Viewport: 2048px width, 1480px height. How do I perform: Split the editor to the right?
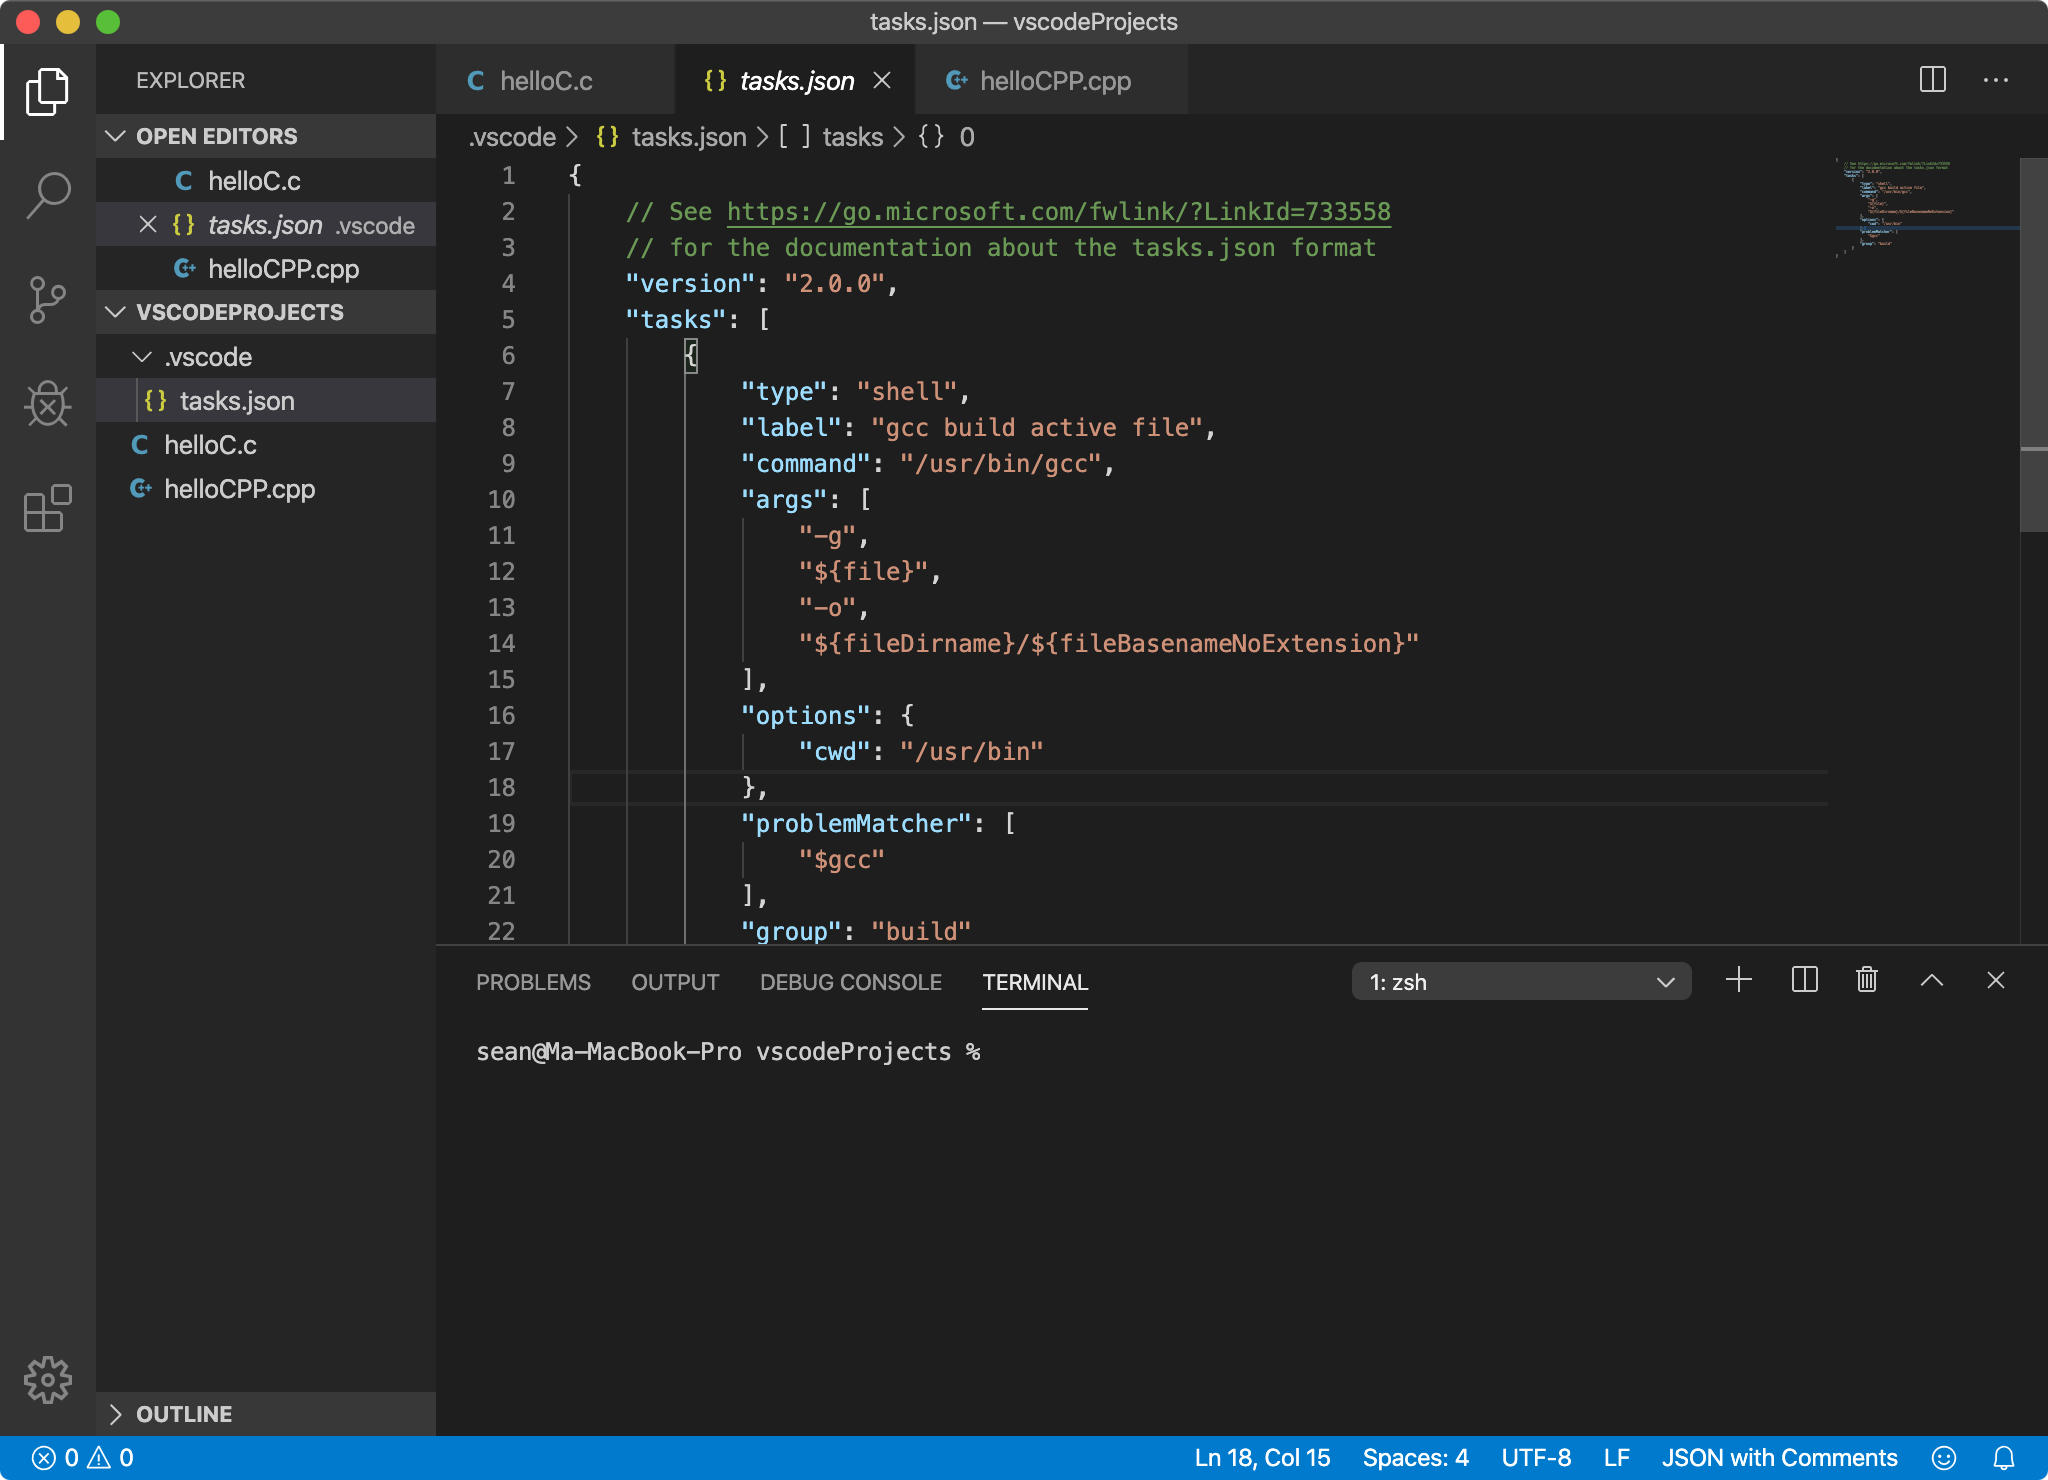coord(1932,80)
